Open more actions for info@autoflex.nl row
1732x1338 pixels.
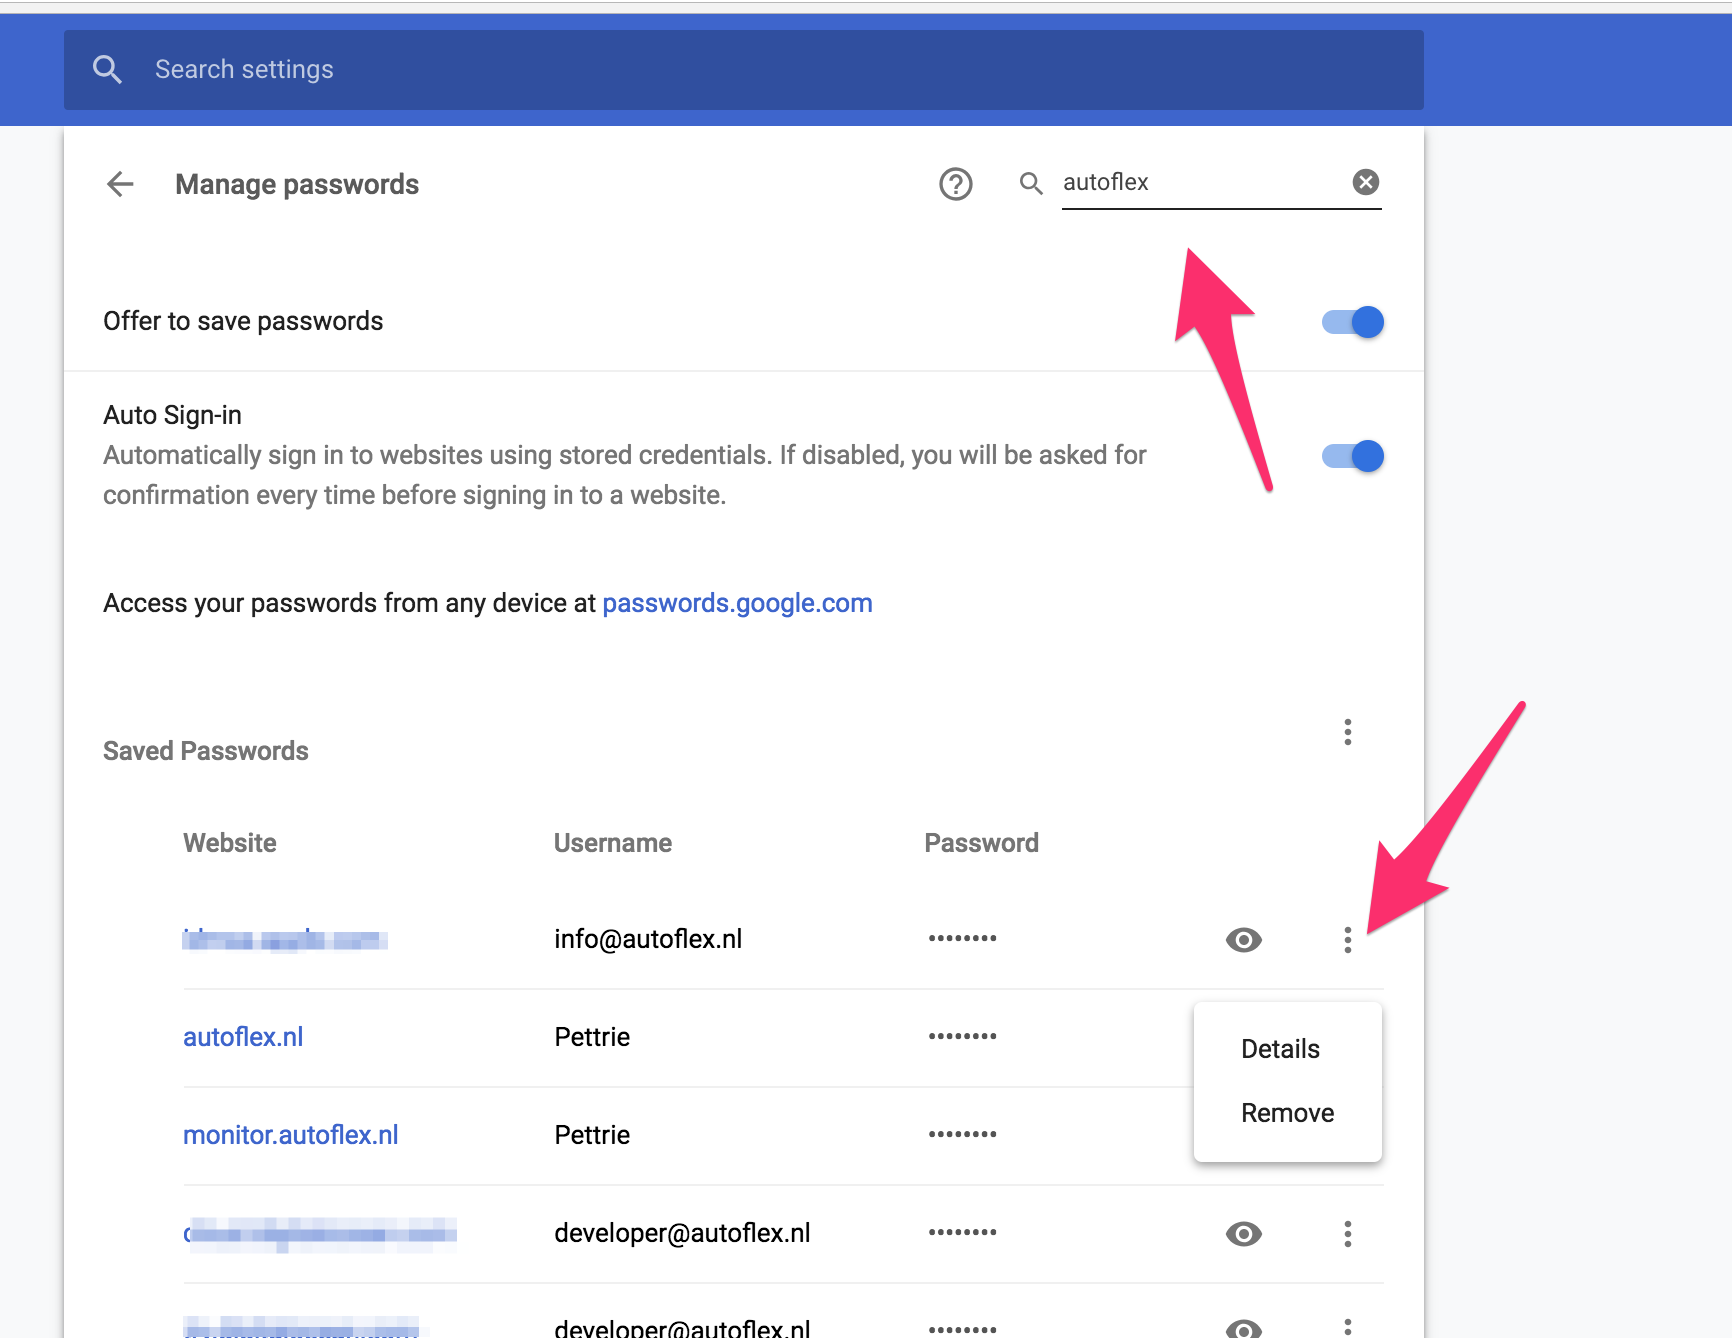tap(1347, 940)
